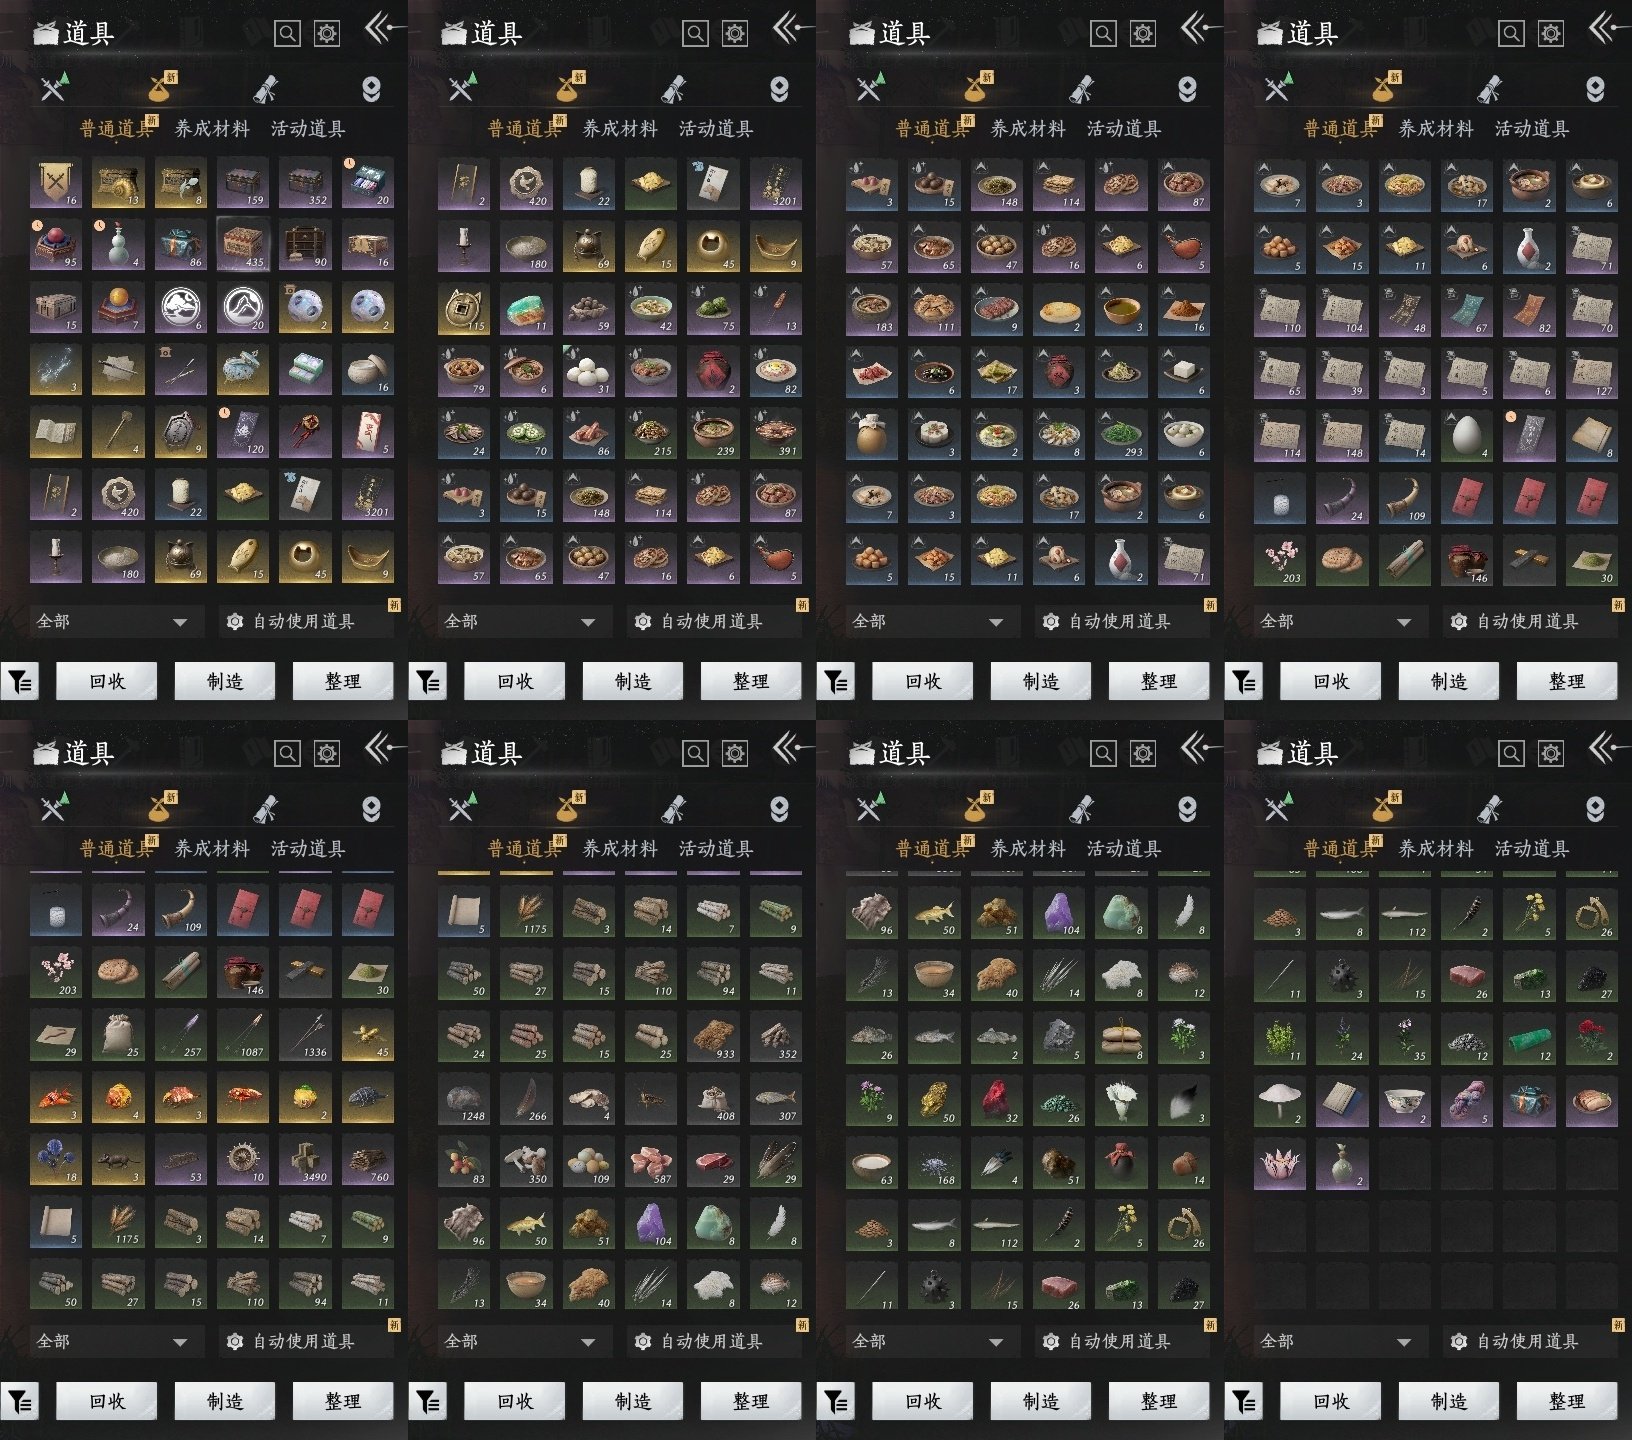Select the plain white egg item with count 4
1632x1440 pixels.
[1466, 433]
